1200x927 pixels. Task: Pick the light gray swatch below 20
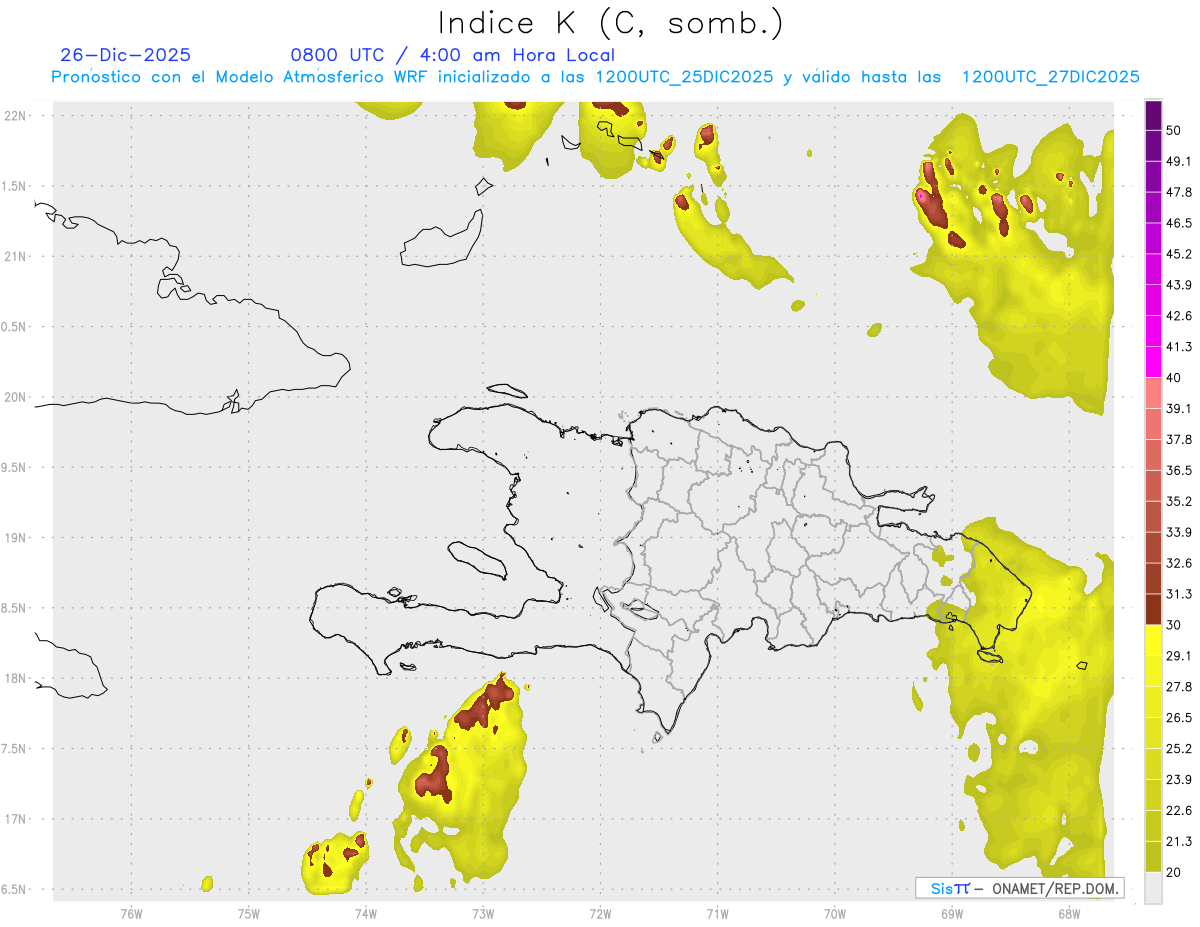(x=1153, y=887)
